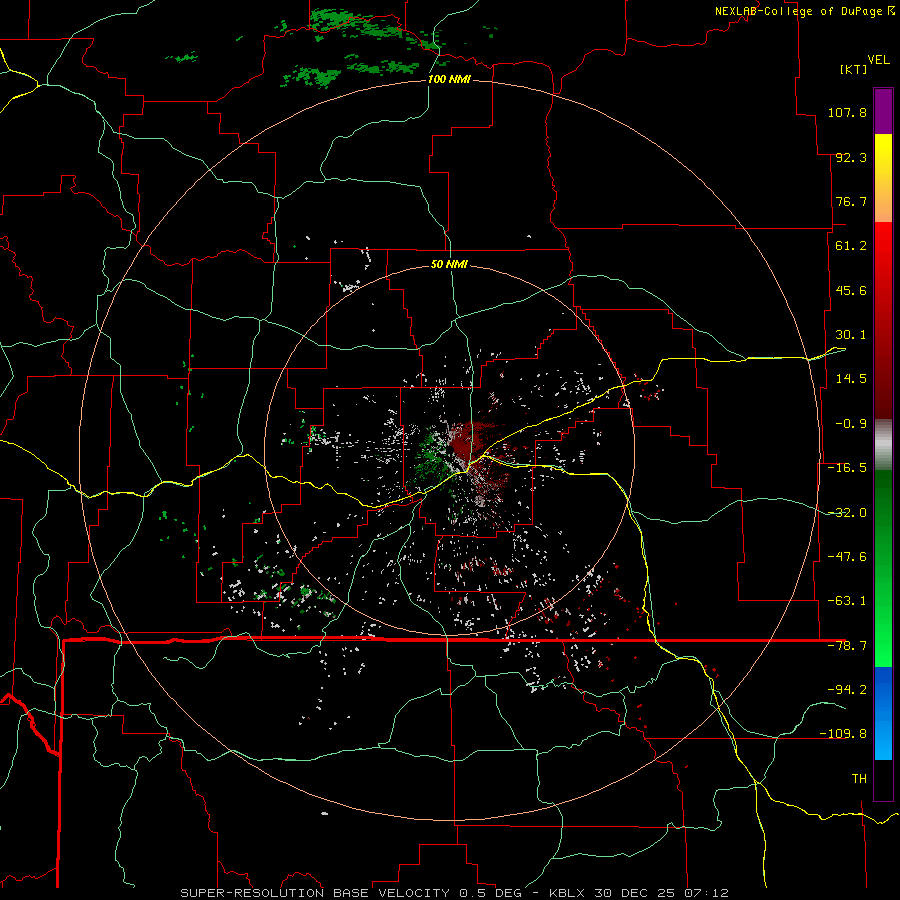Click the gray segment of the color bar
This screenshot has height=900, width=900.
[x=883, y=445]
